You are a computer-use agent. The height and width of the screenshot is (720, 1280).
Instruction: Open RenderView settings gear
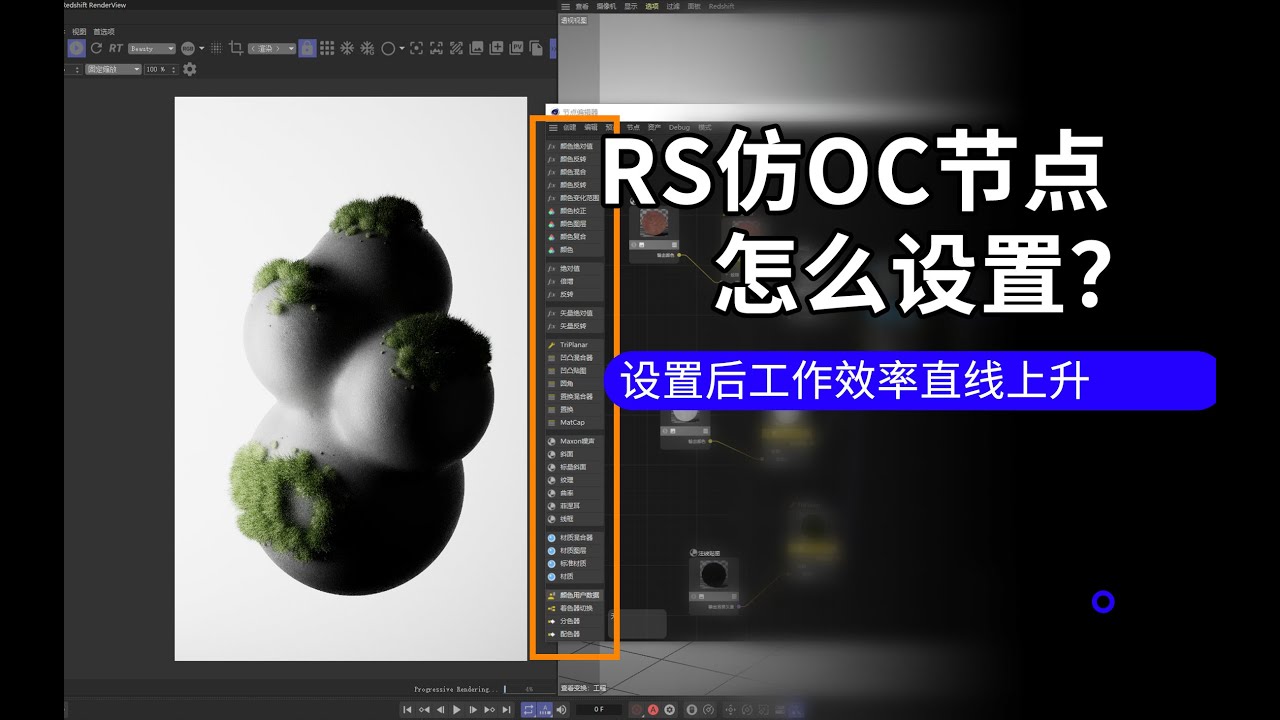click(x=189, y=69)
